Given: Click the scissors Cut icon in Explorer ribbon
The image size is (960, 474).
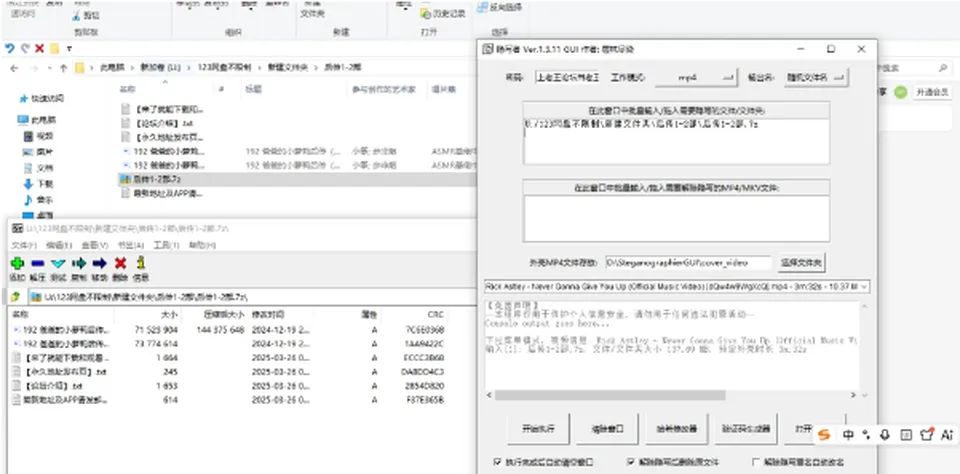Looking at the screenshot, I should point(77,15).
